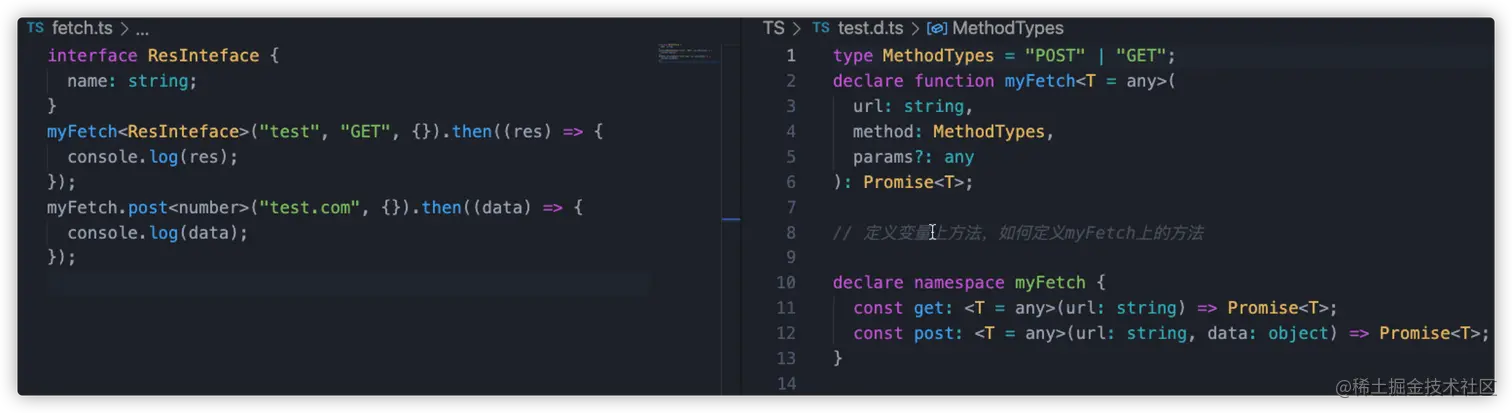
Task: Click line number 10 in test.d.ts
Action: [786, 283]
